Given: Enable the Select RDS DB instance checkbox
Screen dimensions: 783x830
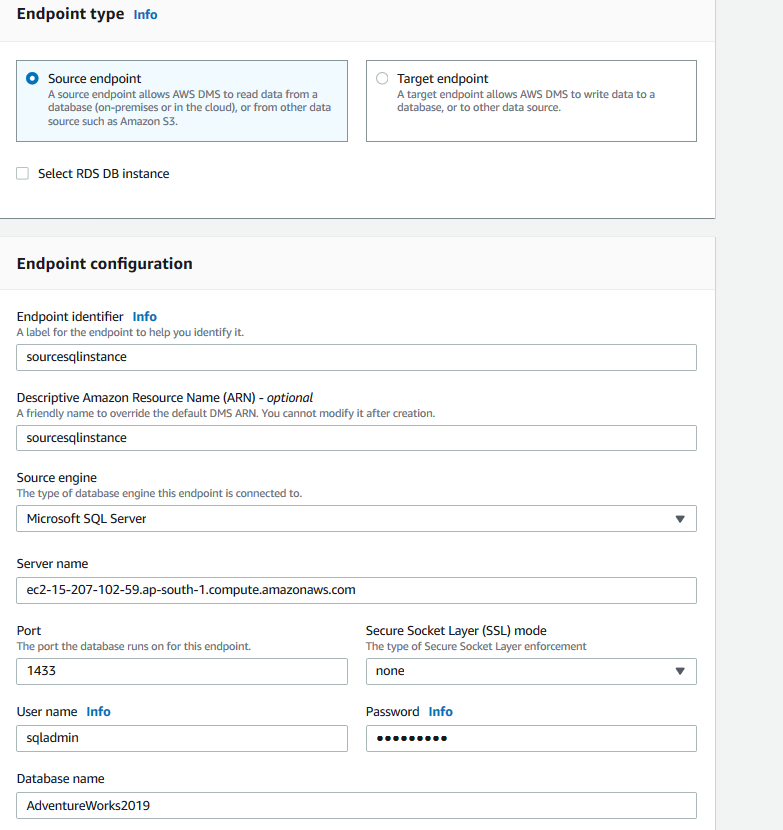Looking at the screenshot, I should [23, 173].
